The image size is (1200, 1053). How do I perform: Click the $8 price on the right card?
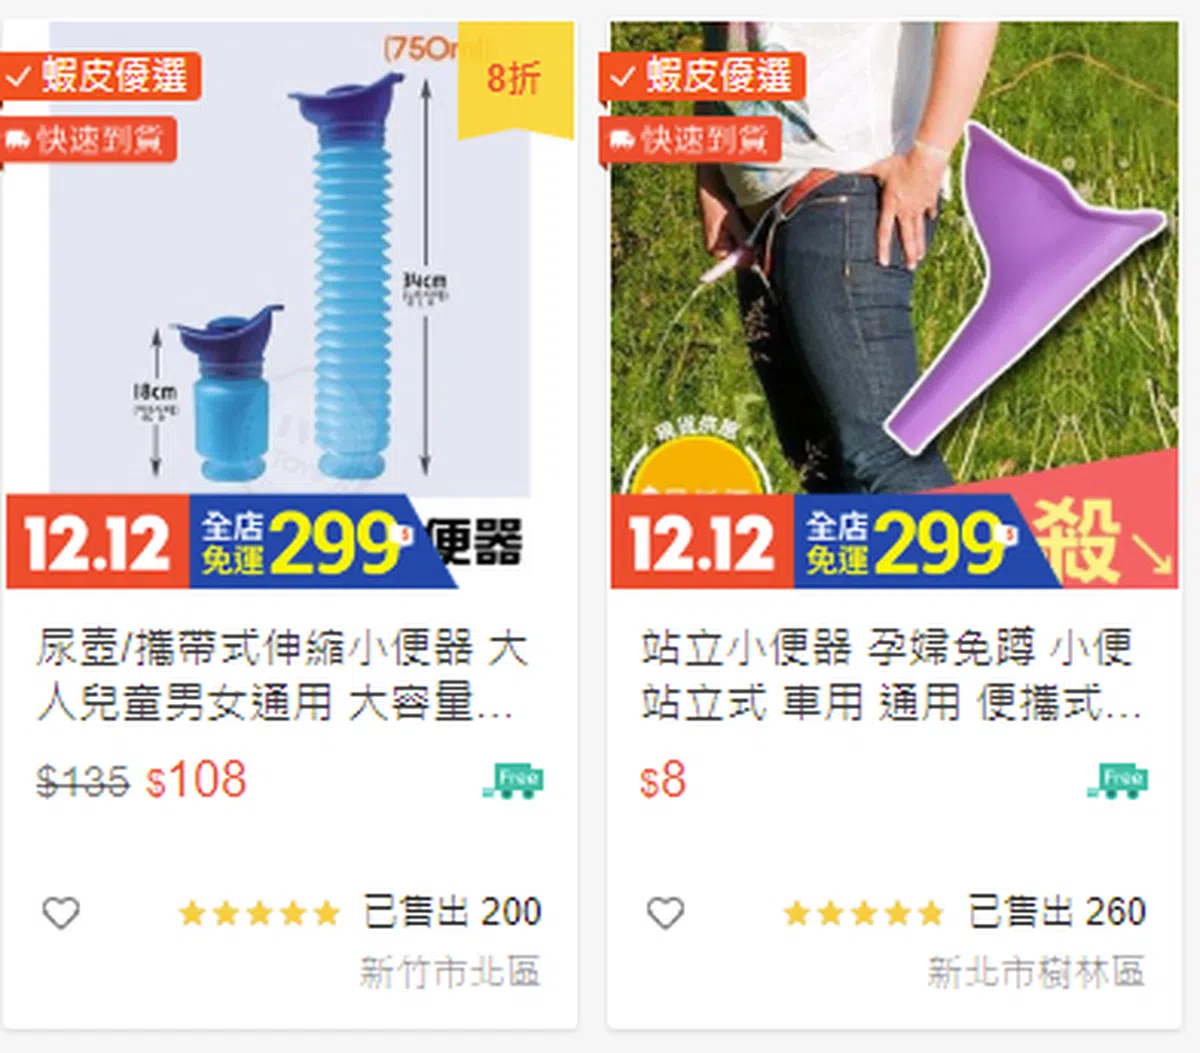(663, 780)
